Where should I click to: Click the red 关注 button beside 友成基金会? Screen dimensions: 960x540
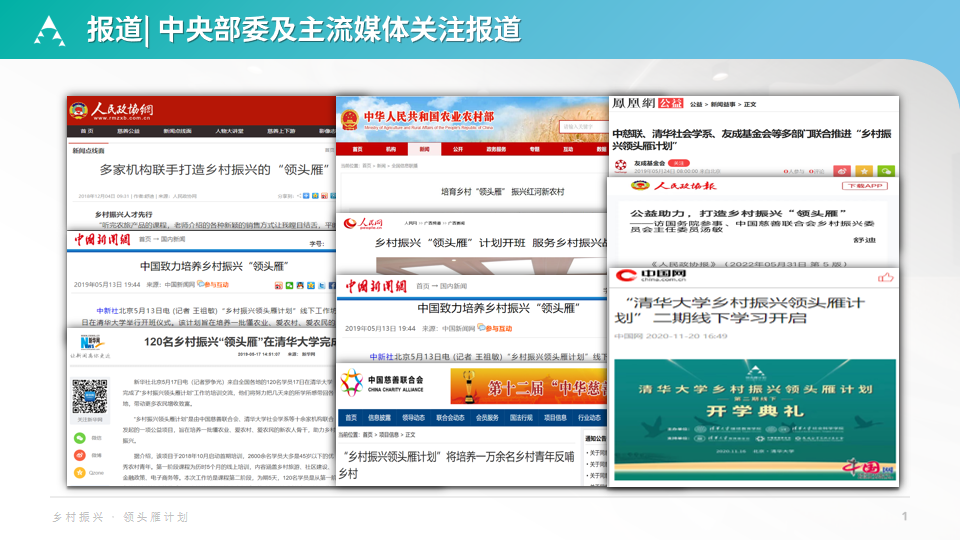coord(678,163)
